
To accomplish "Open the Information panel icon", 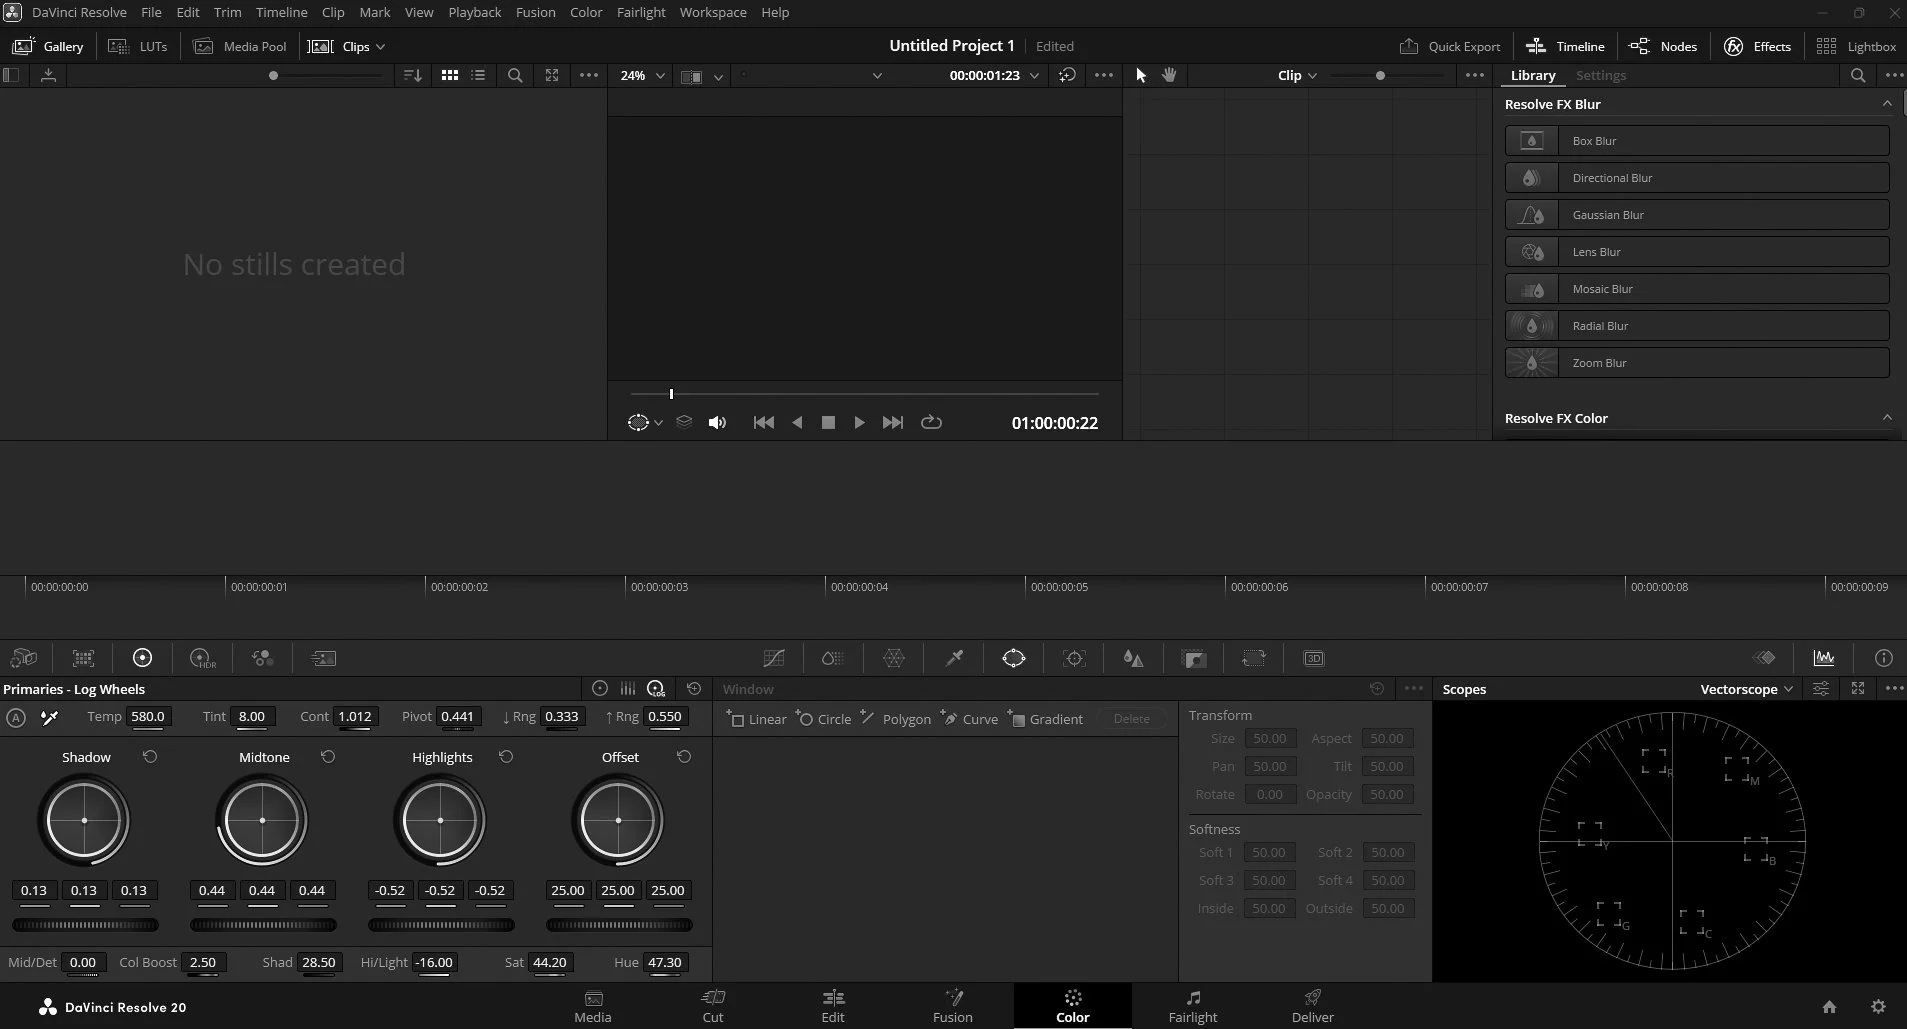I will 1884,658.
